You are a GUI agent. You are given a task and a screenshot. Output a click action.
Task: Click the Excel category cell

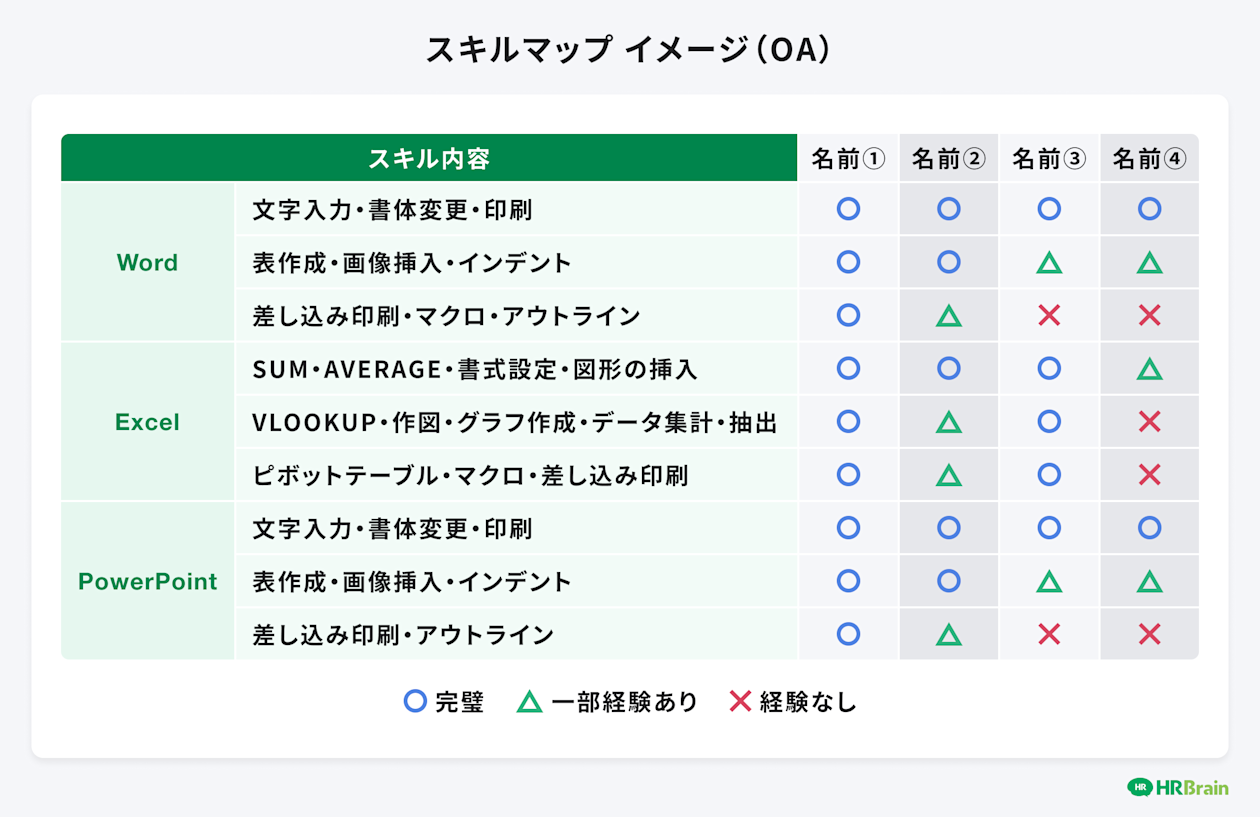pyautogui.click(x=148, y=422)
